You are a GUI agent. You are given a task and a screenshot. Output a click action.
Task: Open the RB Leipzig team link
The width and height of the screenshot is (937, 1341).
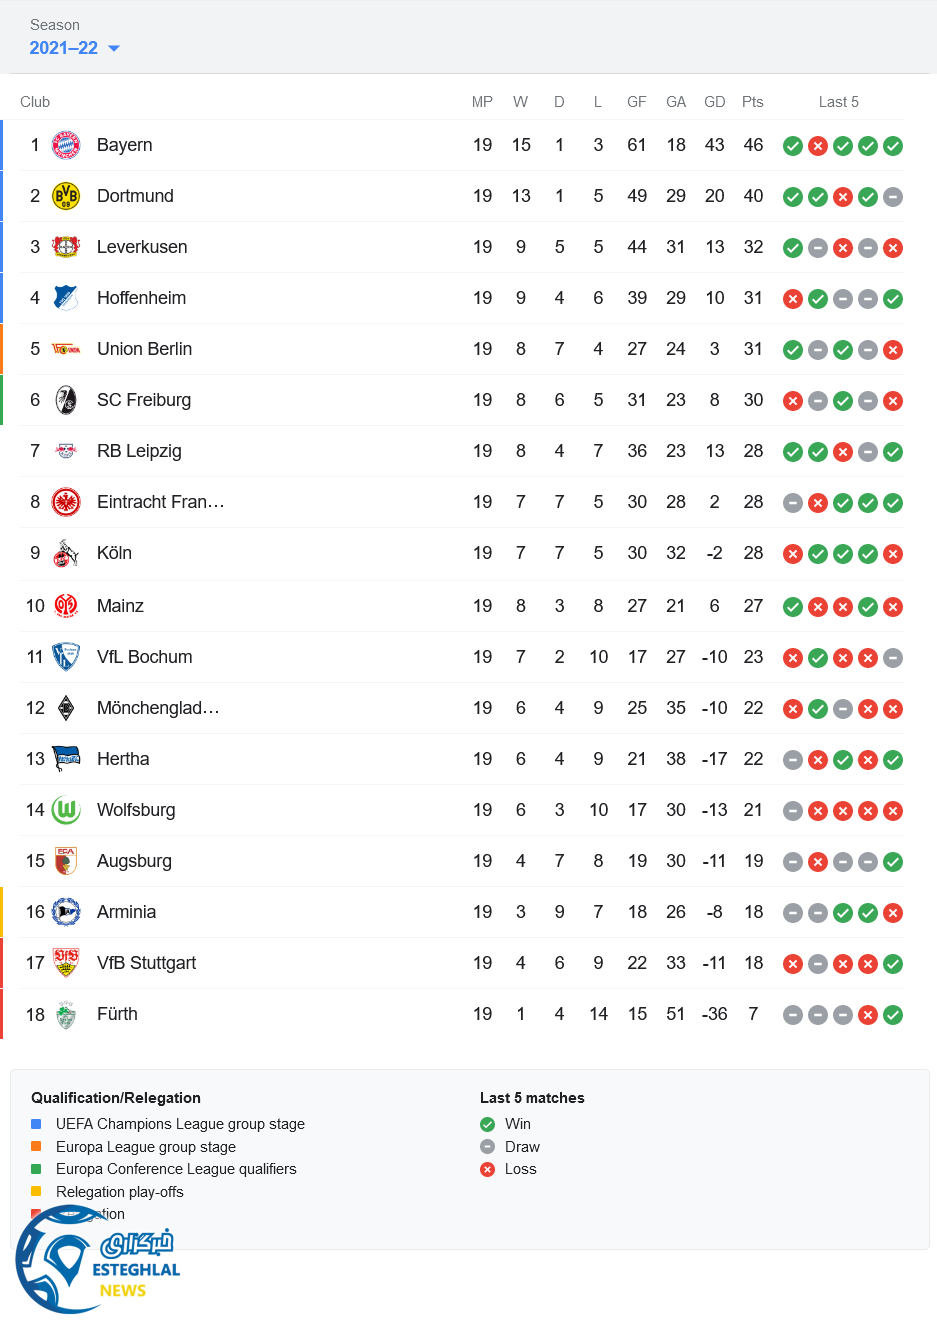139,451
